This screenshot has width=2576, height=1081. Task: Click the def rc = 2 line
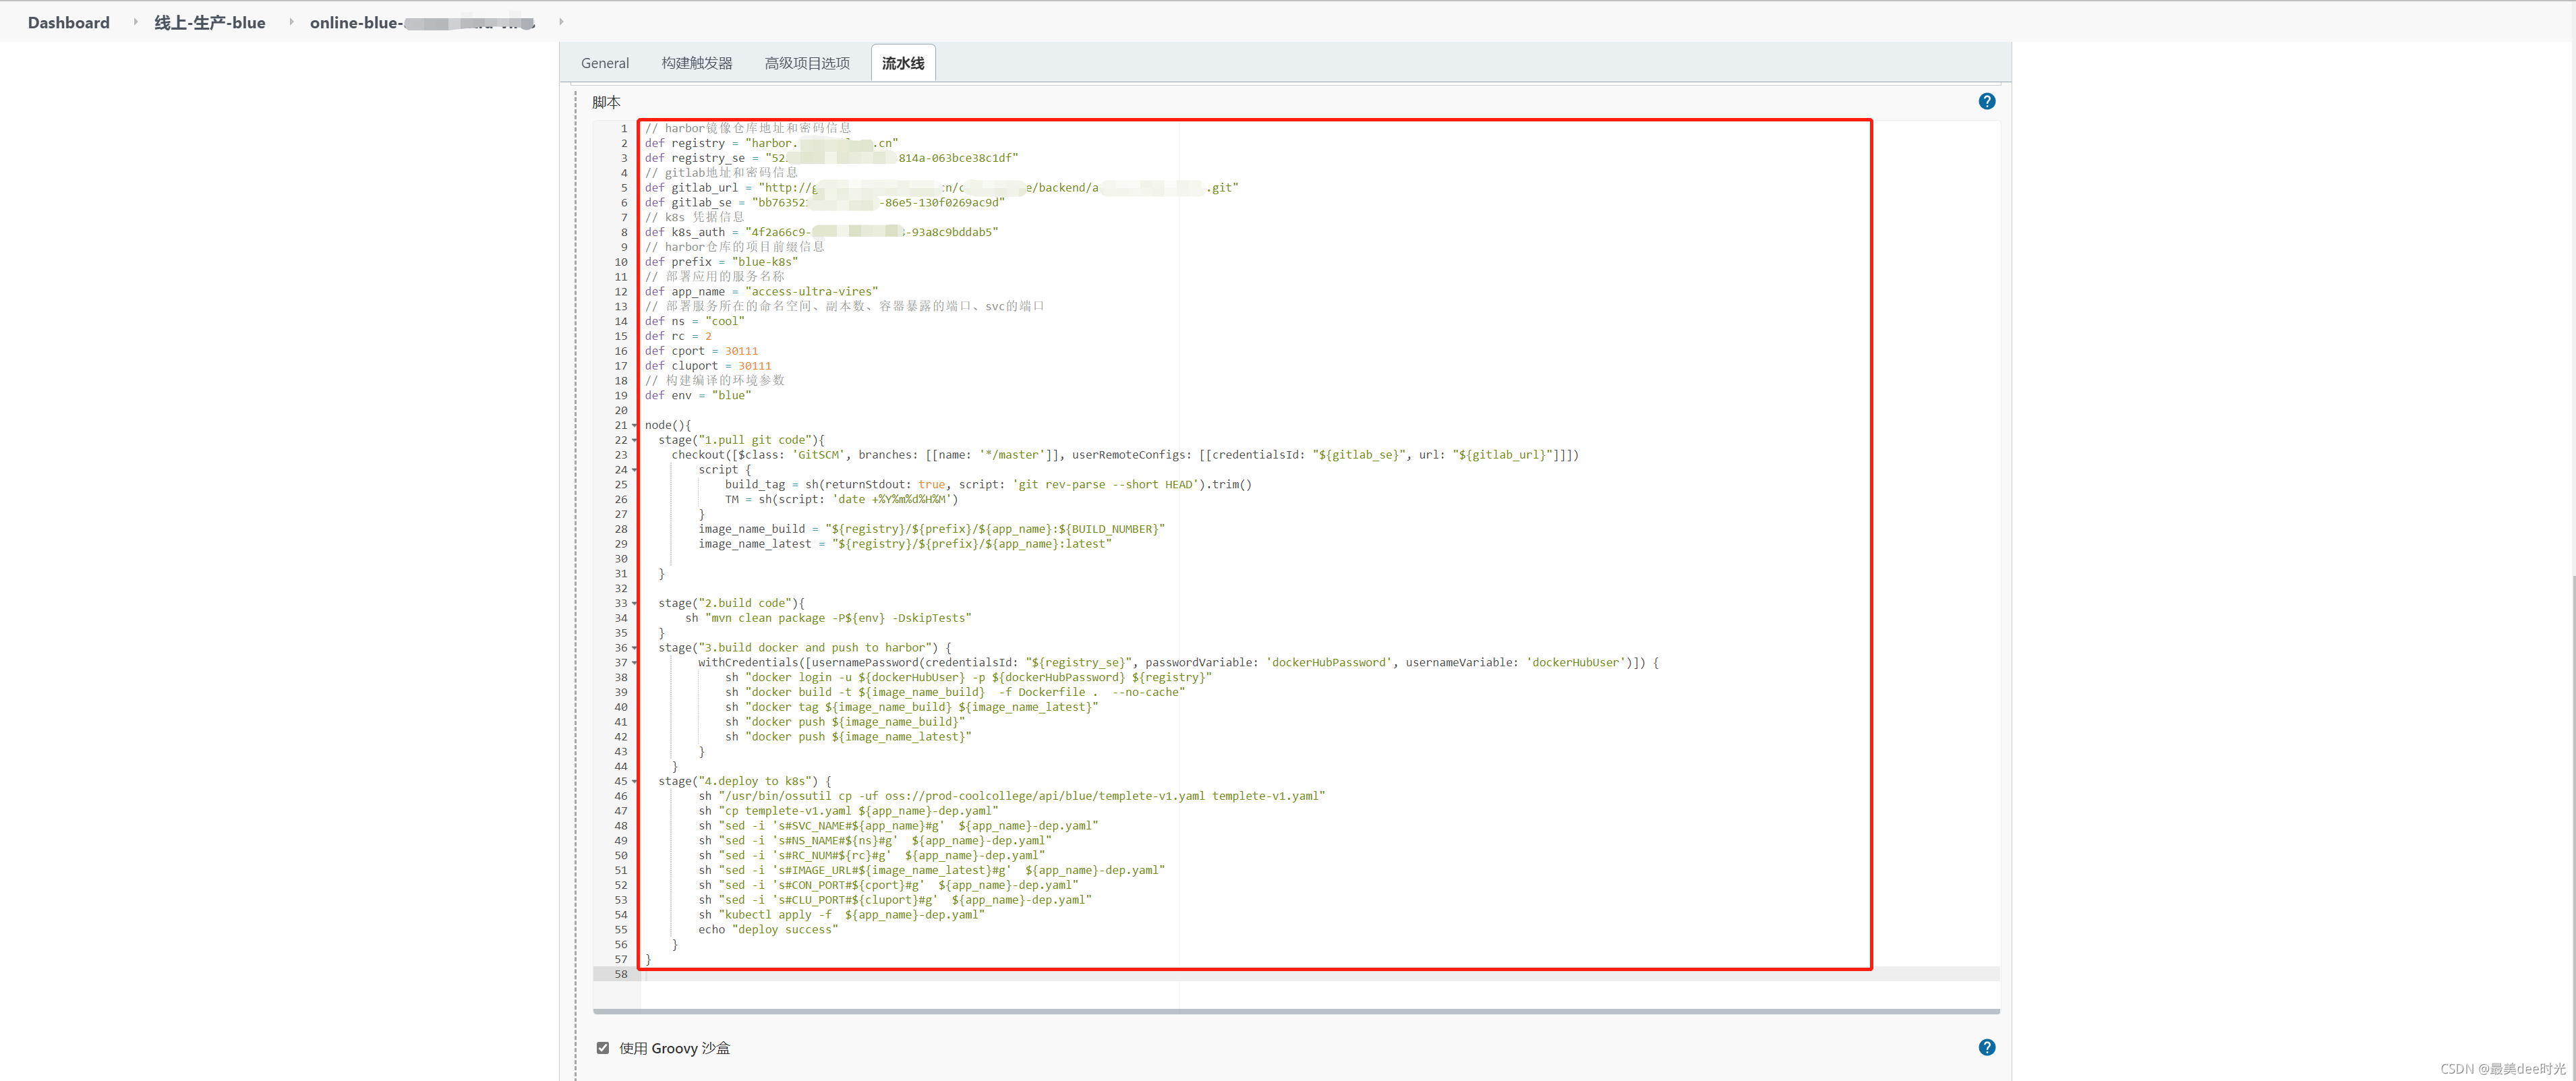point(678,336)
